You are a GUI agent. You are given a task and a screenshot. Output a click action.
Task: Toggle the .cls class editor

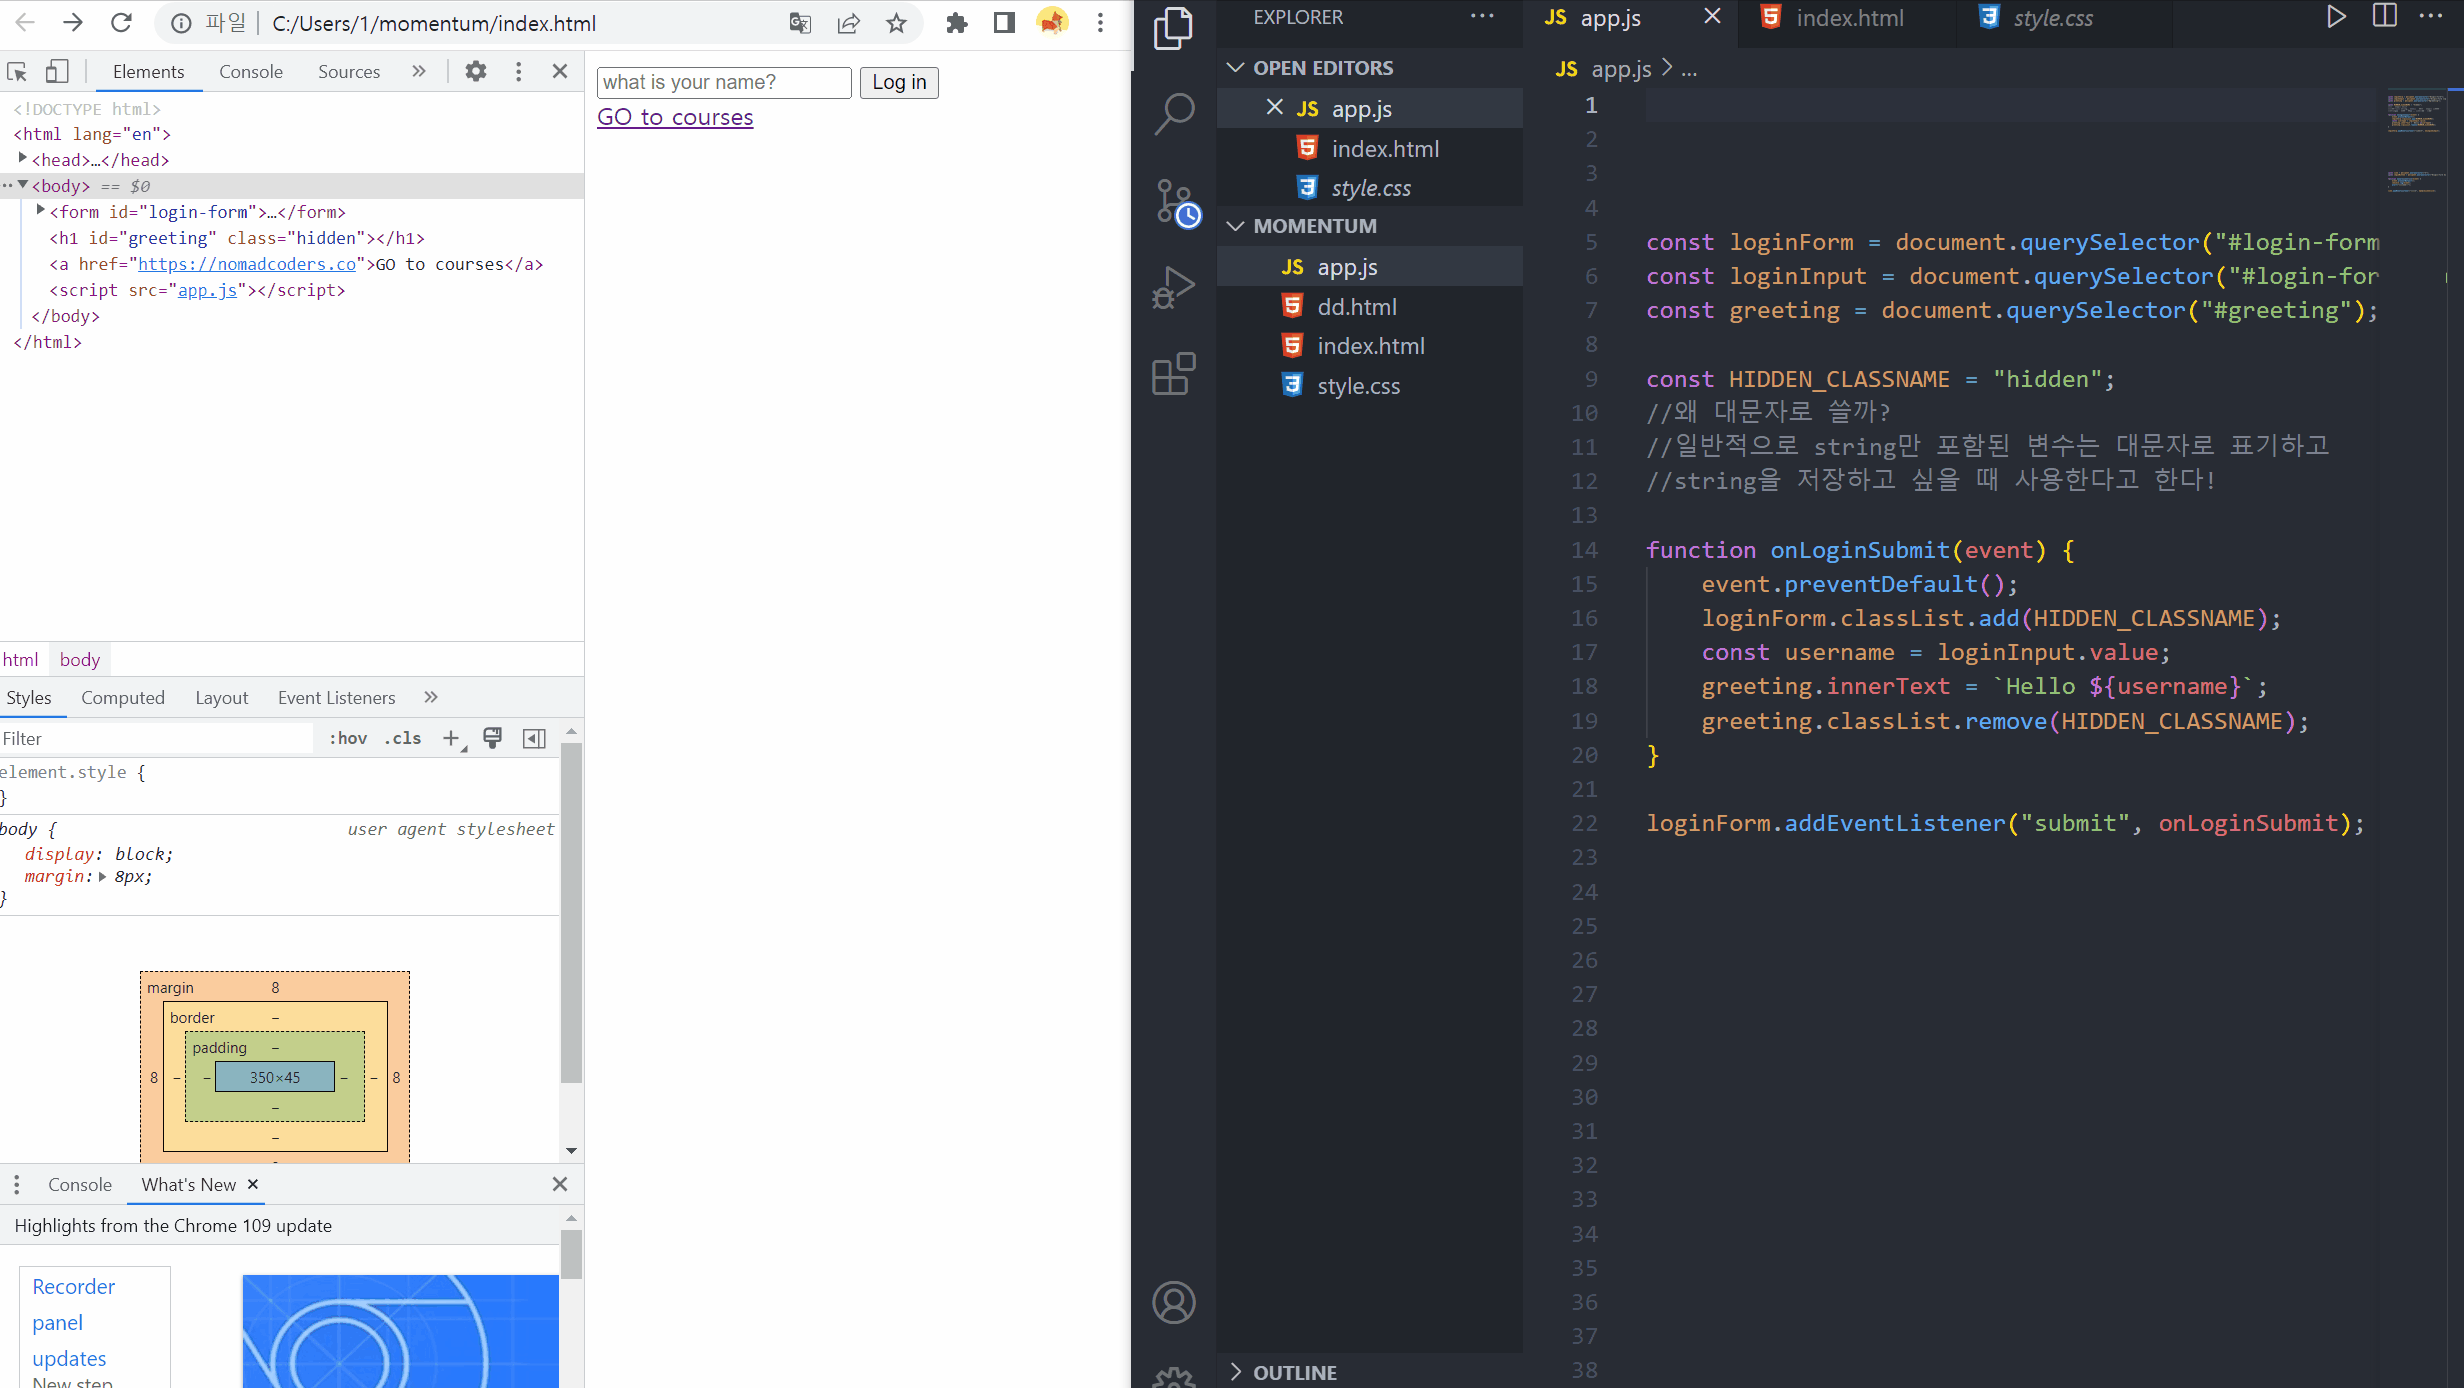[402, 738]
